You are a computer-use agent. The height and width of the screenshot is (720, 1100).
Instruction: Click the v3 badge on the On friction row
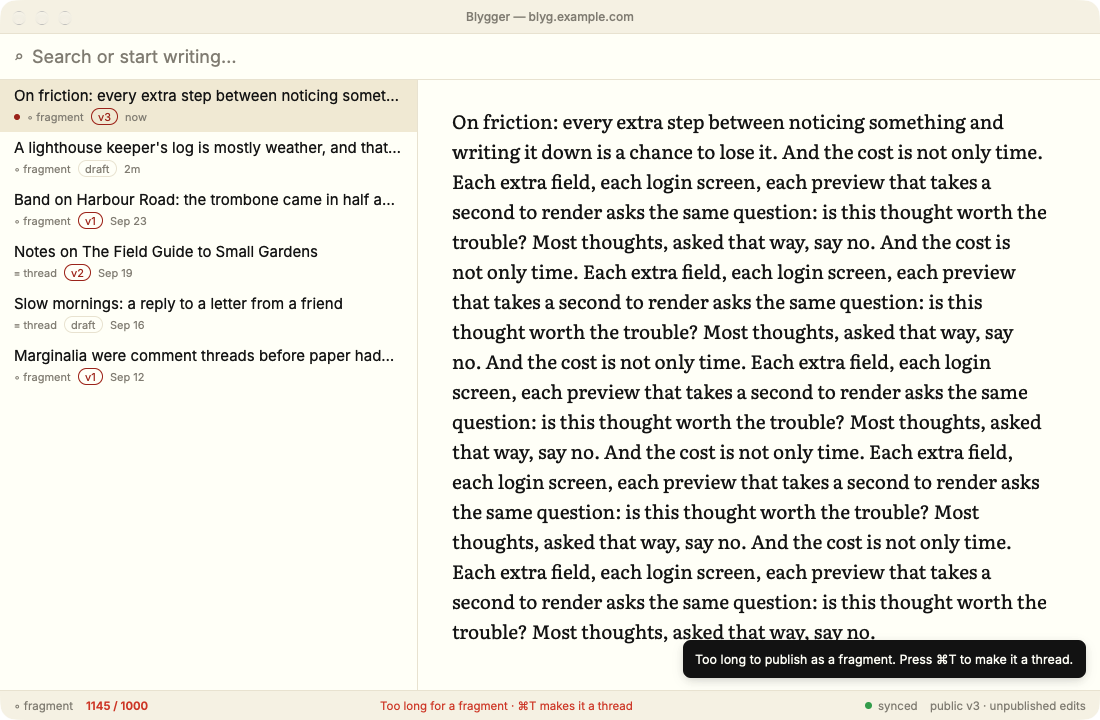[104, 117]
